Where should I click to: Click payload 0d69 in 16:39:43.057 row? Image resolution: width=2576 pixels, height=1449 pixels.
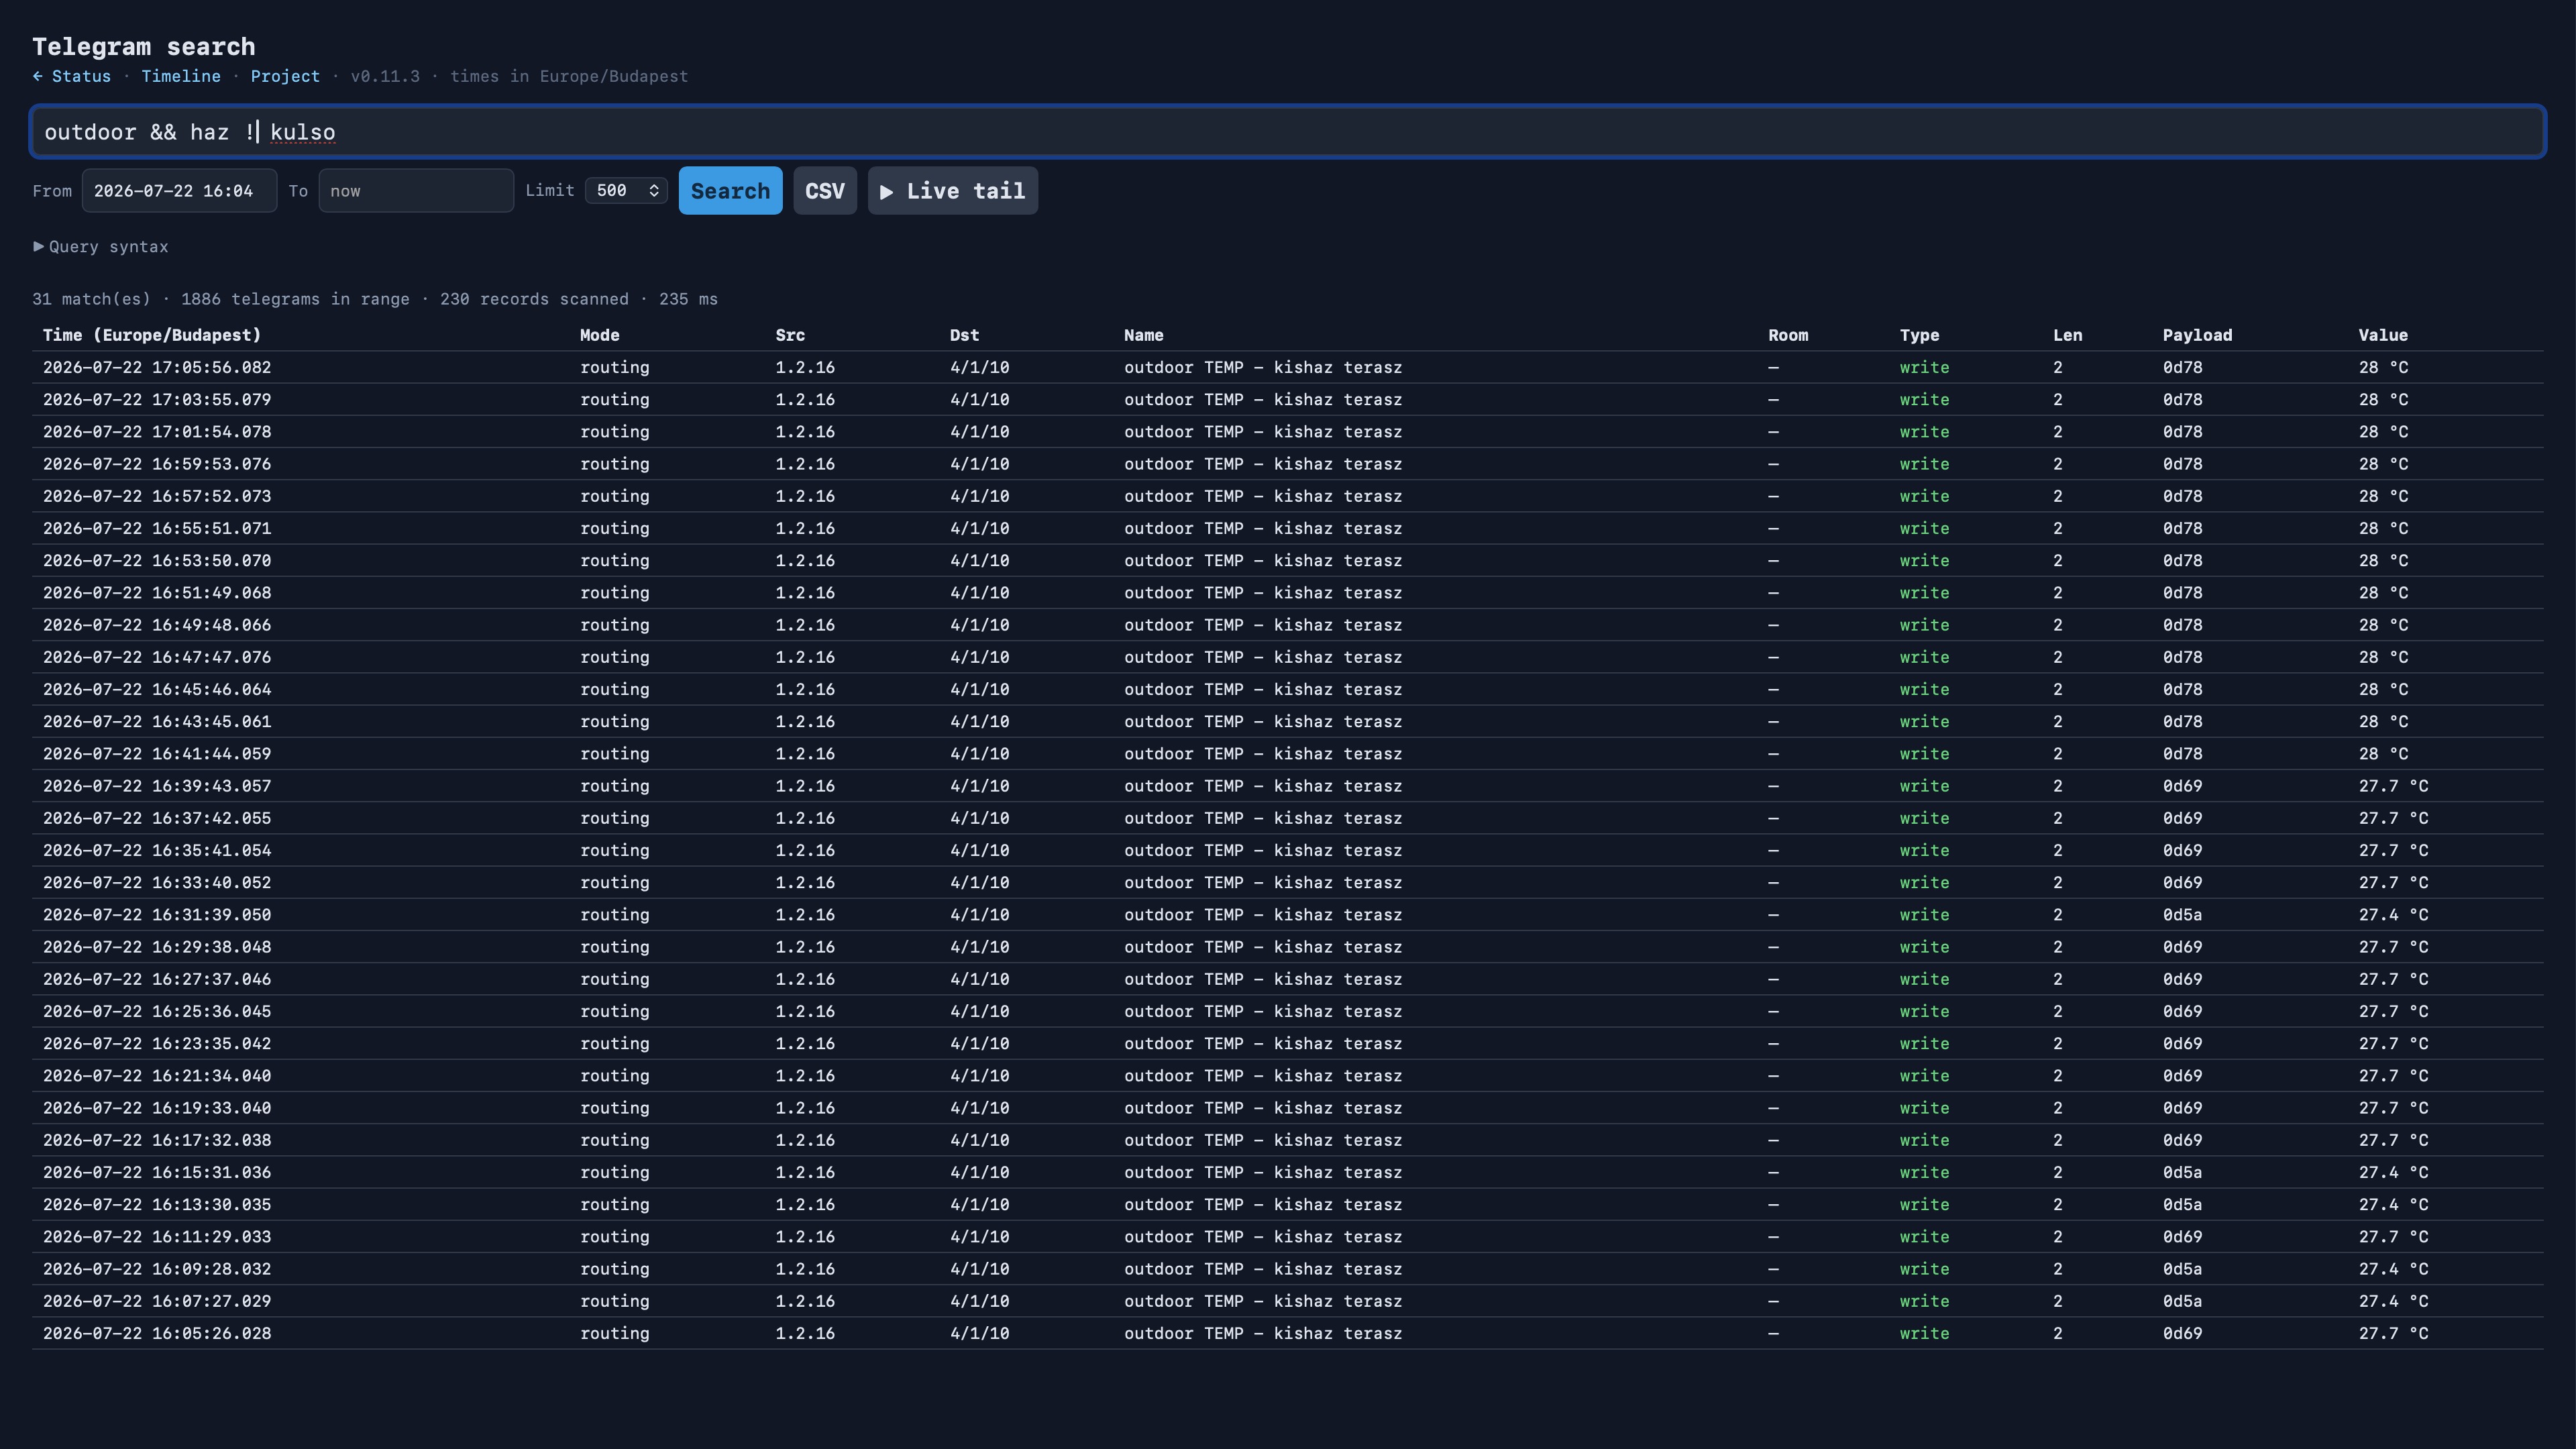2182,786
